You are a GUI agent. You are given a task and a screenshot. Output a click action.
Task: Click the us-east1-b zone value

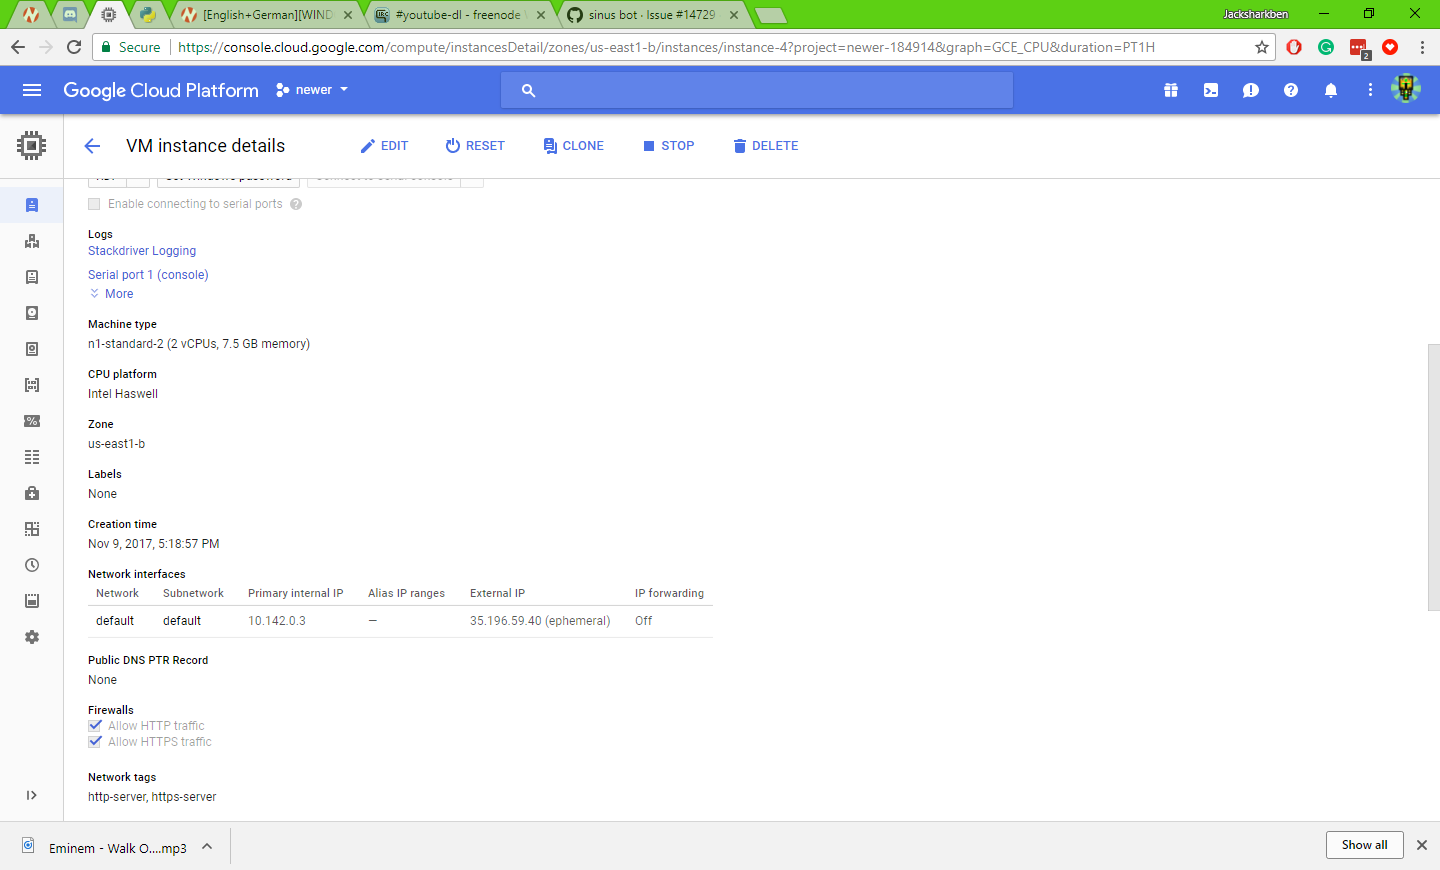(x=116, y=444)
